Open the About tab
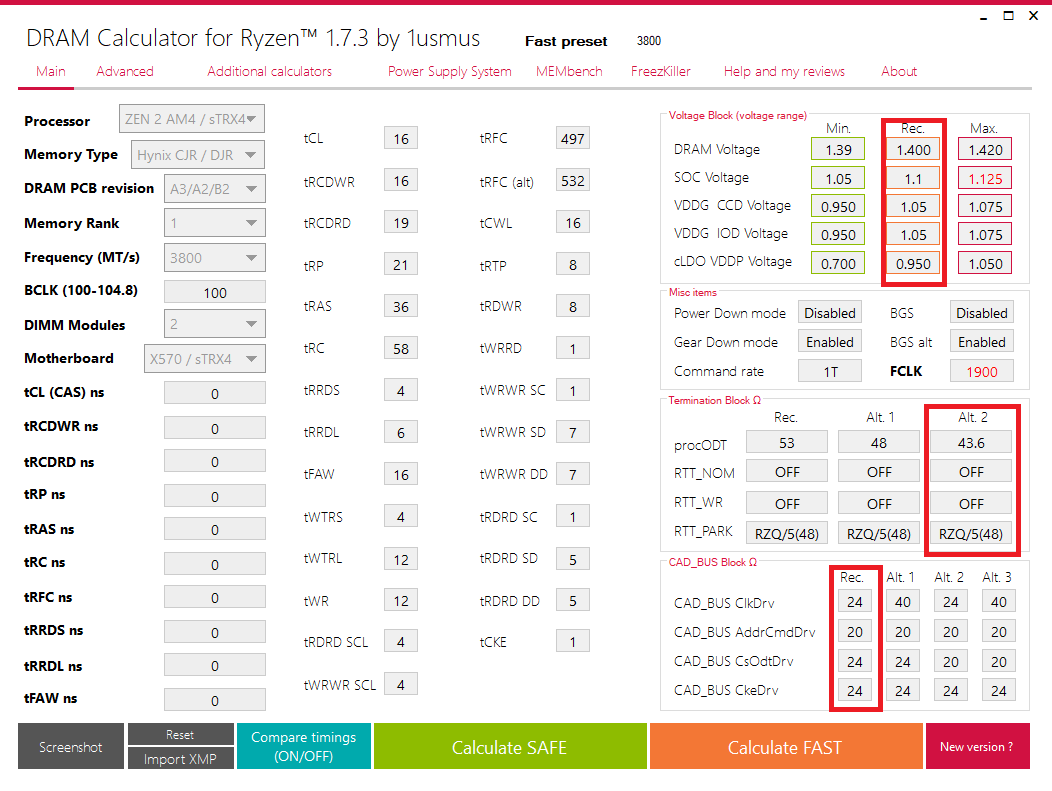Screen dimensions: 1052x791 tap(899, 71)
